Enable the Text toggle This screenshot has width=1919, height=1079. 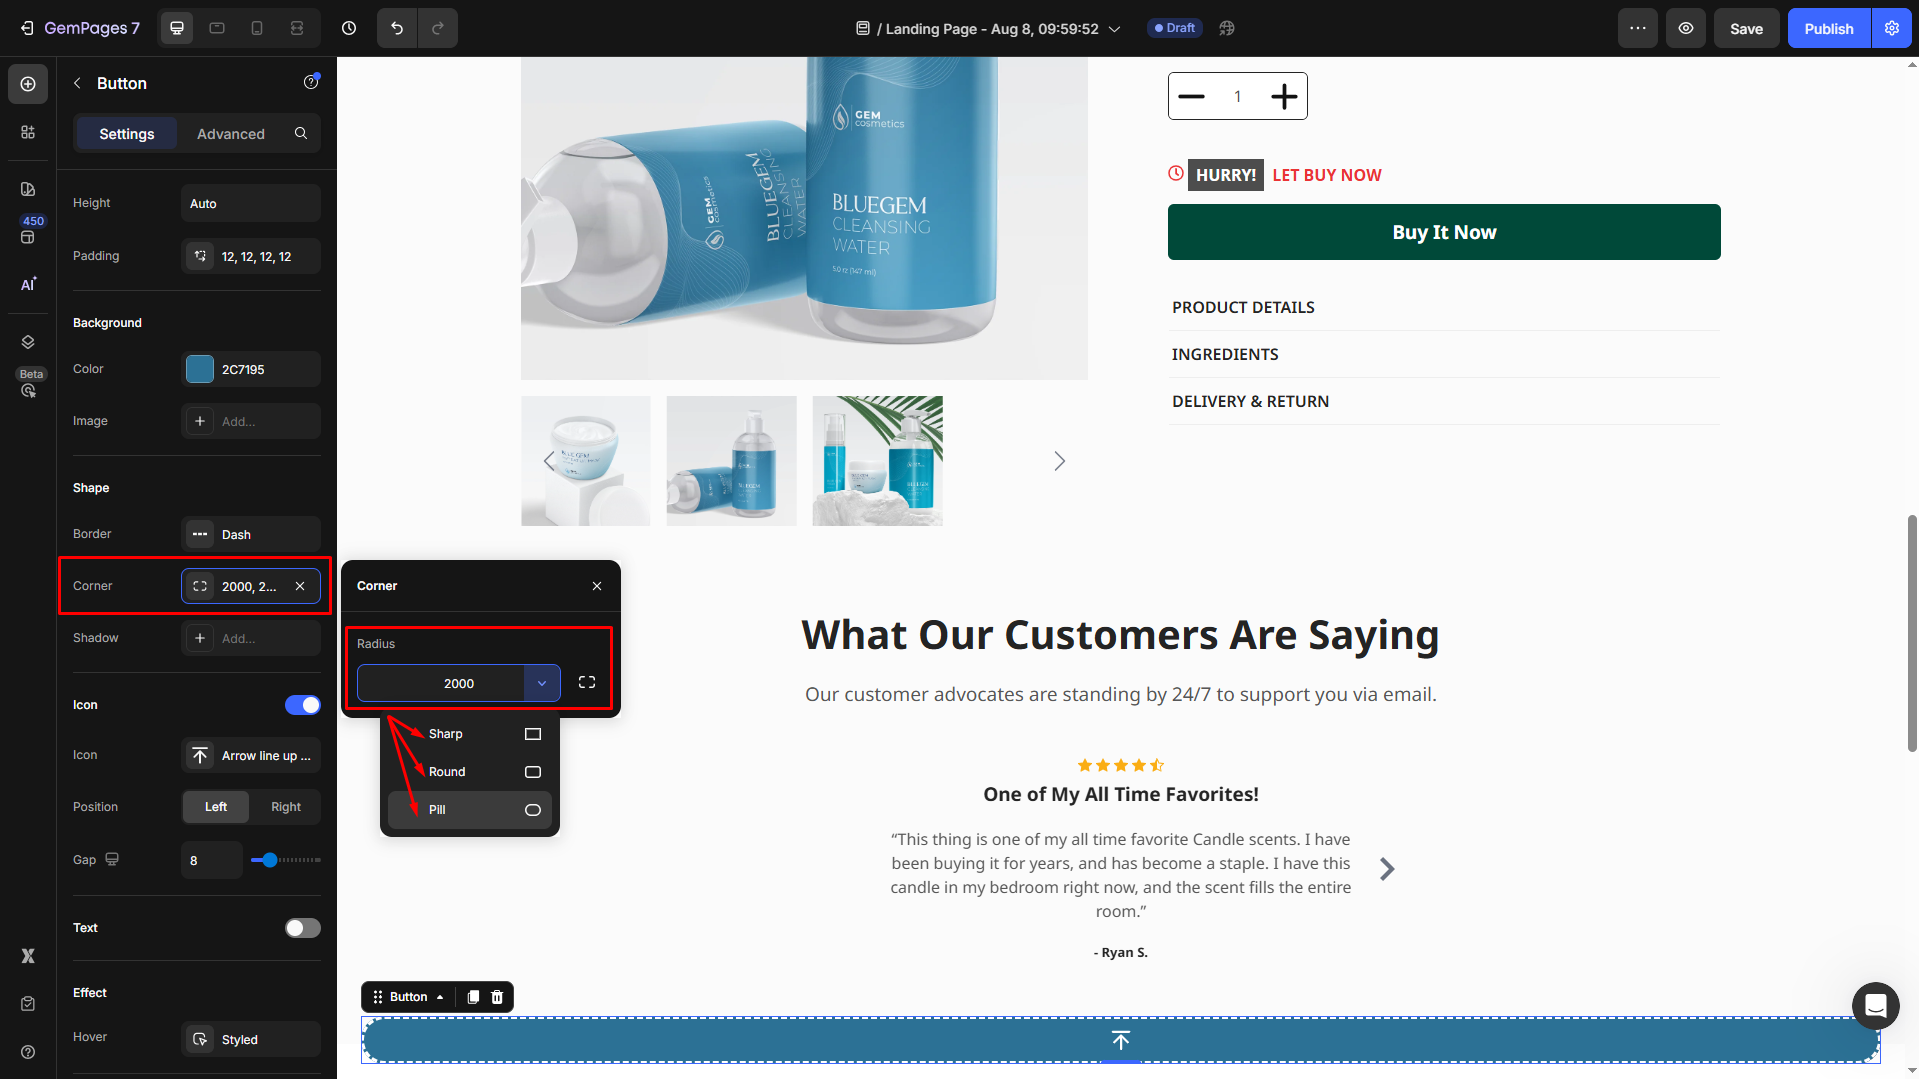303,928
